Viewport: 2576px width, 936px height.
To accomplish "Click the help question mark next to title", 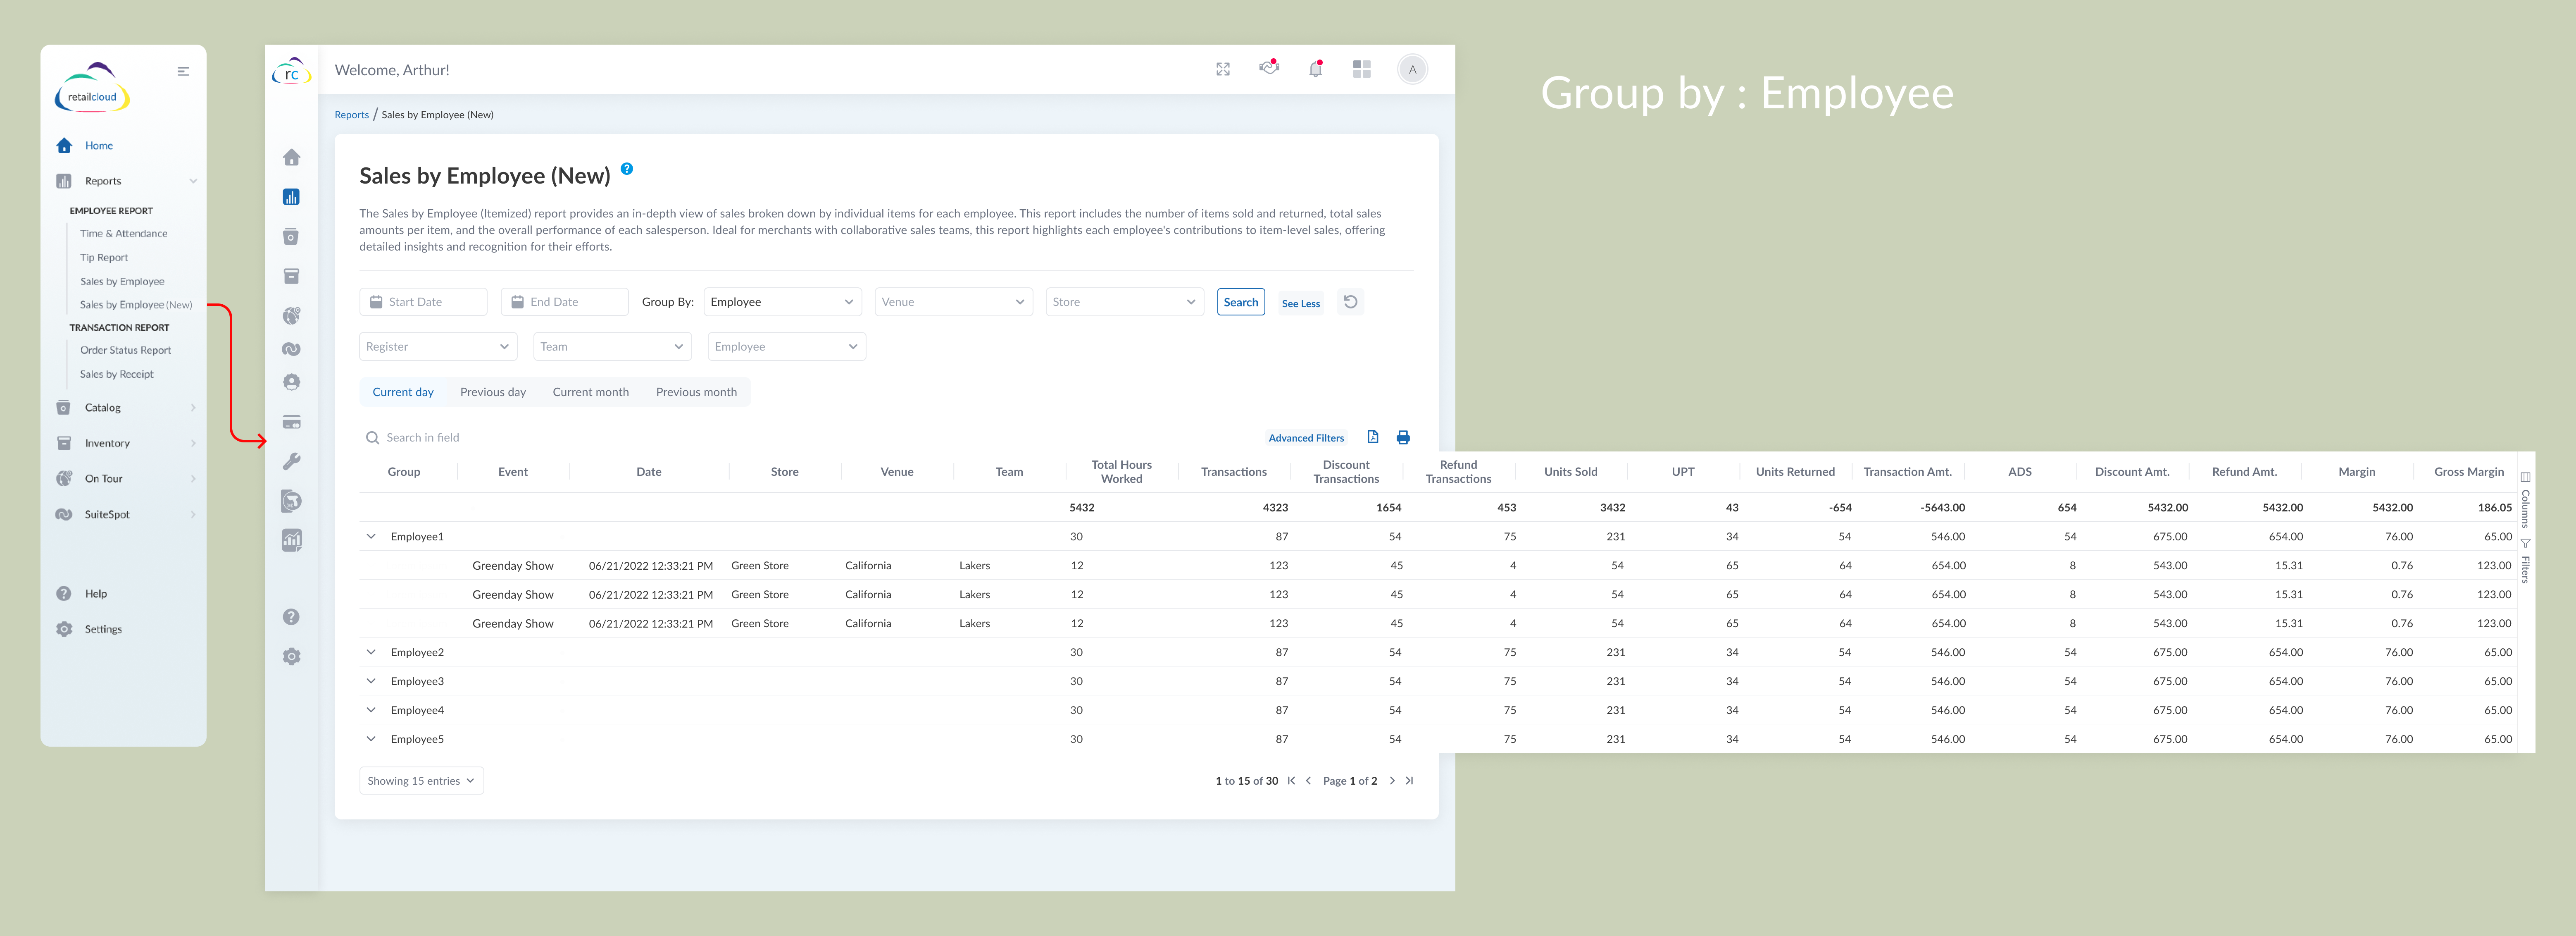I will click(x=626, y=169).
